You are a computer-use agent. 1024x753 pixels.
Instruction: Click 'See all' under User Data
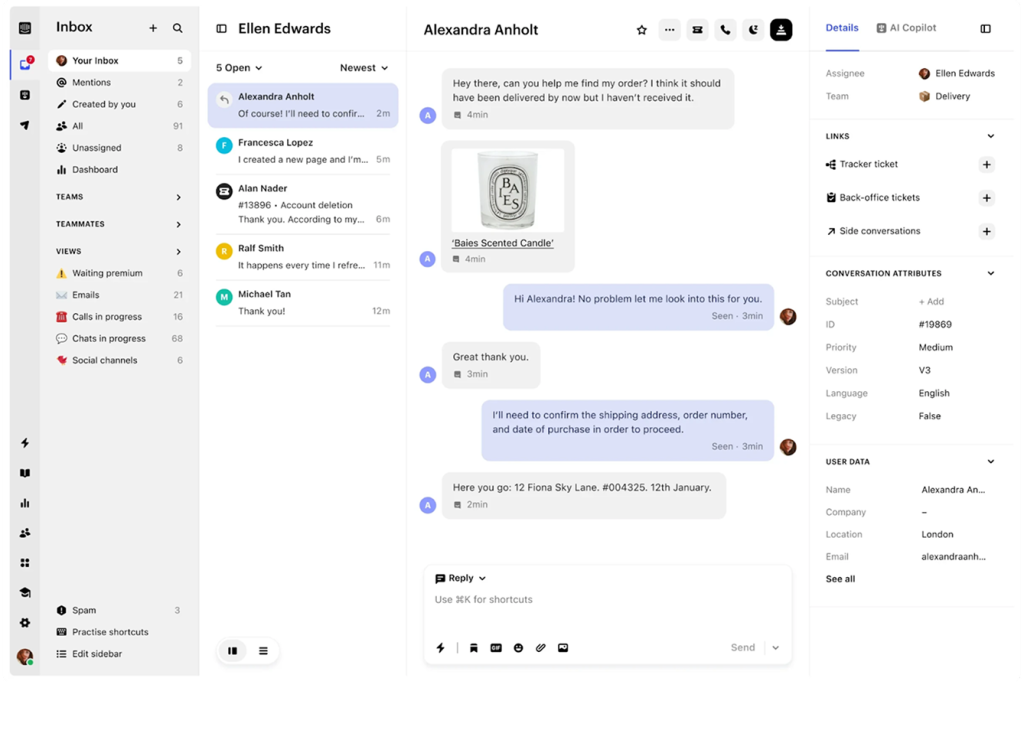(840, 579)
